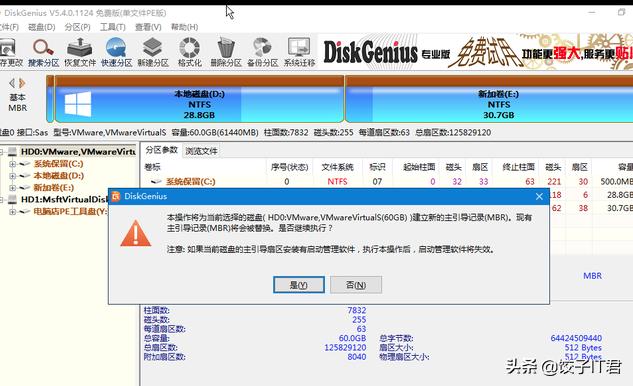The image size is (633, 386).
Task: Expand 系统保留(C:) tree node
Action: click(12, 164)
